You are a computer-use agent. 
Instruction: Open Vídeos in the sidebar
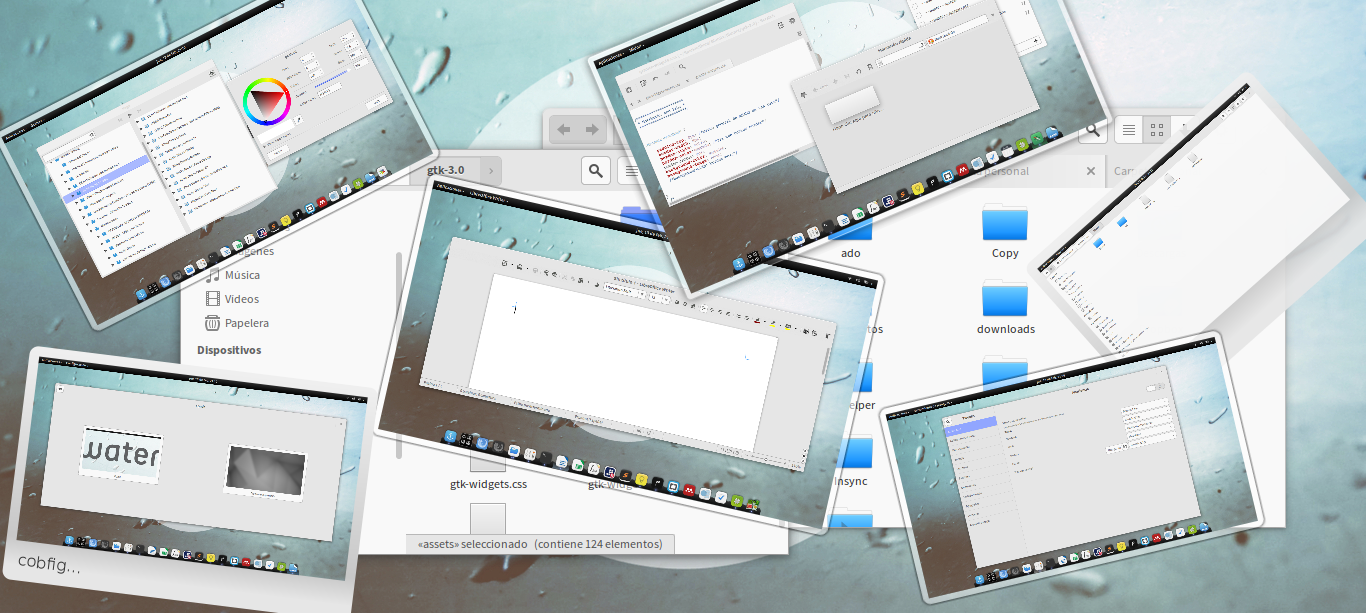click(x=242, y=299)
